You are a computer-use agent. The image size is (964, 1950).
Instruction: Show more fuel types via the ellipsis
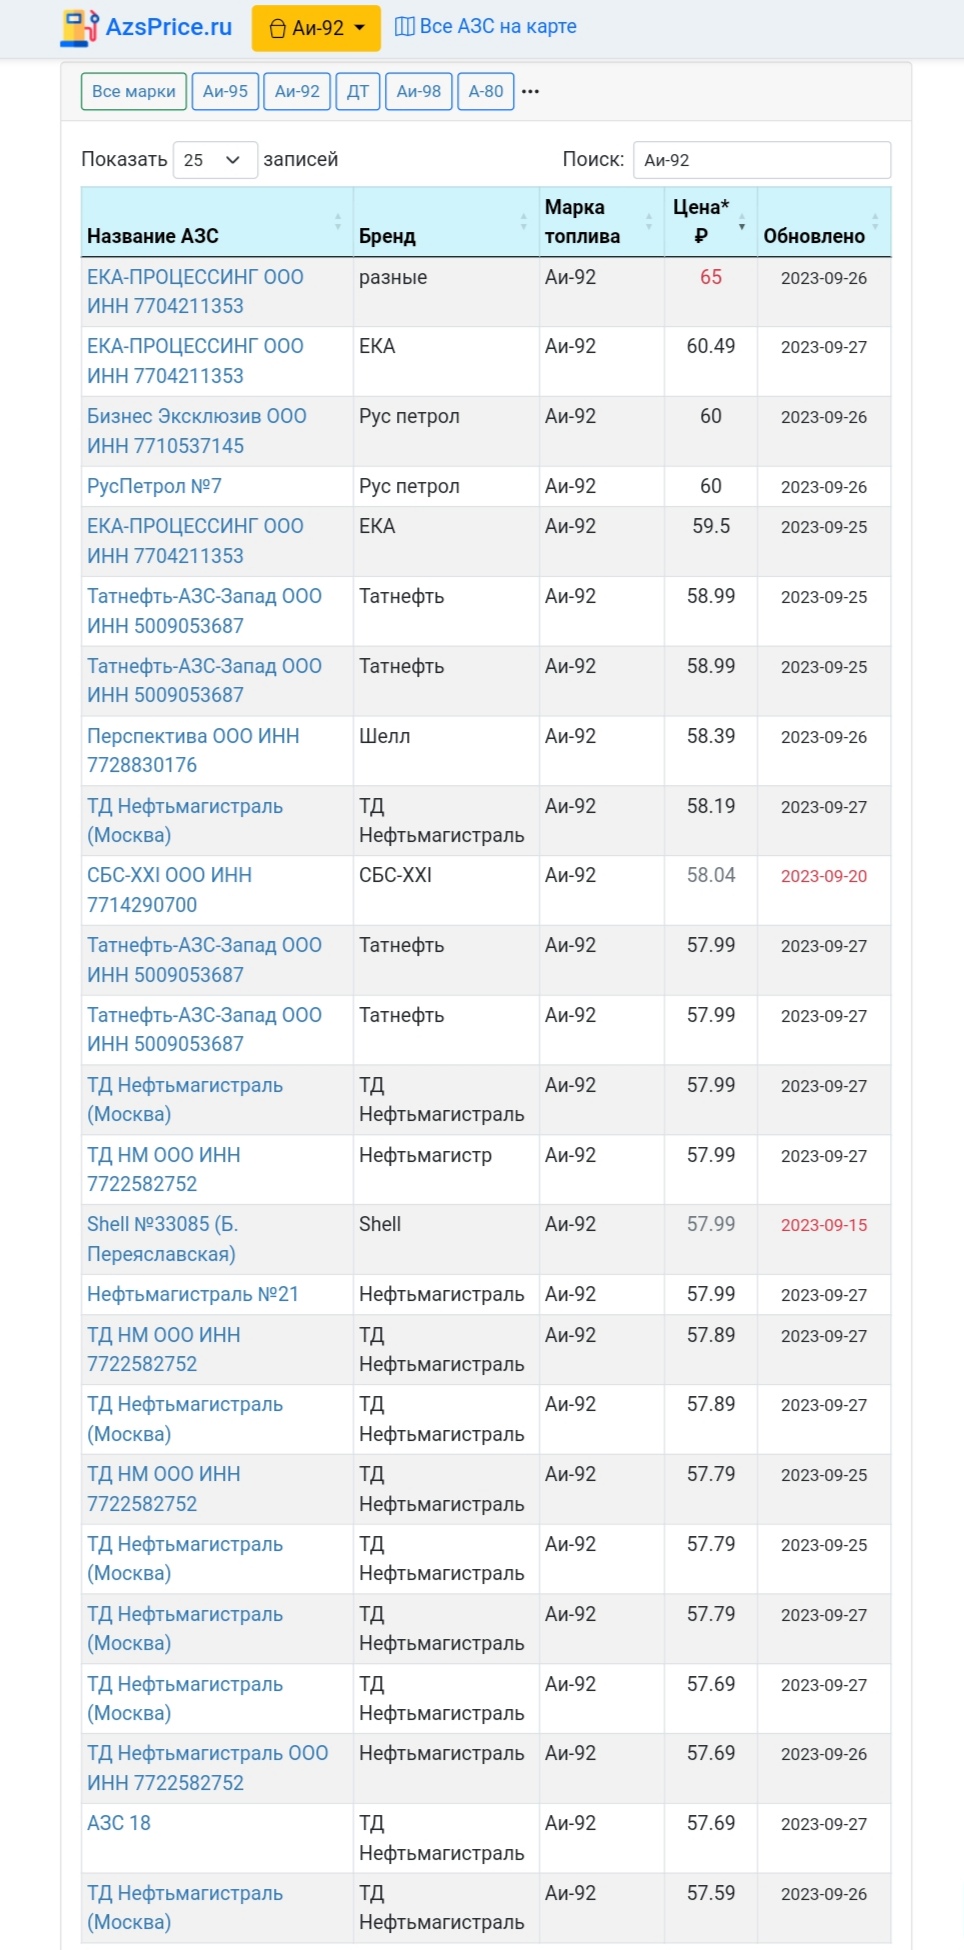[531, 92]
